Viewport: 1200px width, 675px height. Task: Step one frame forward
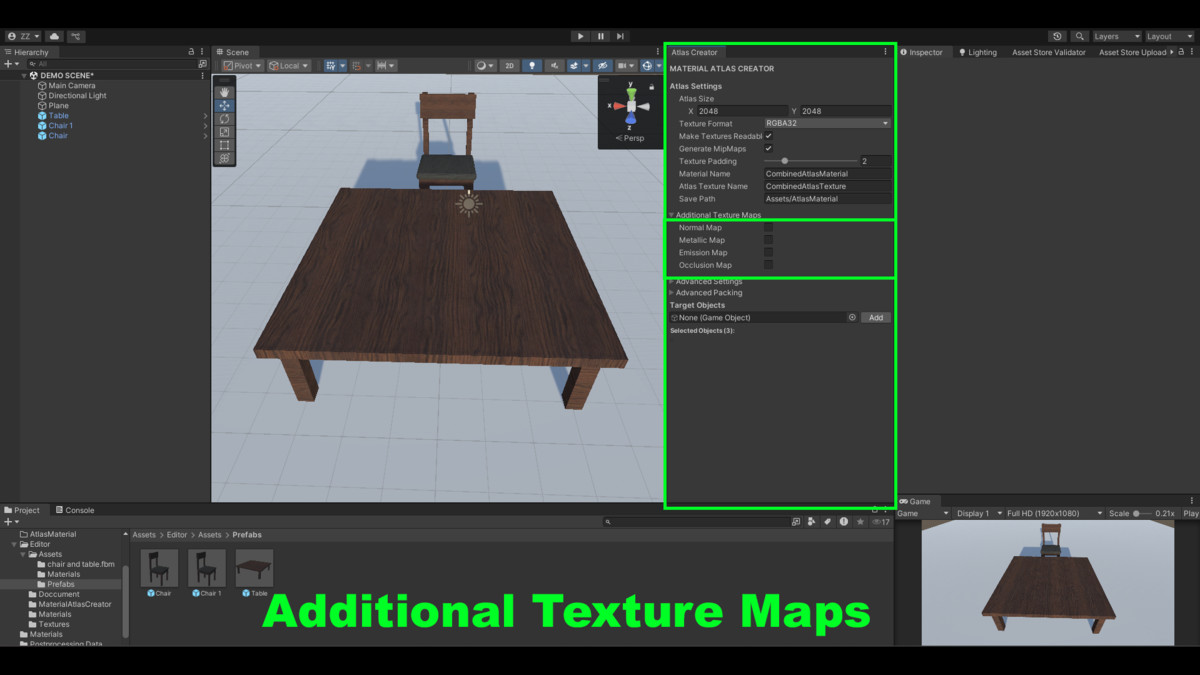click(621, 36)
